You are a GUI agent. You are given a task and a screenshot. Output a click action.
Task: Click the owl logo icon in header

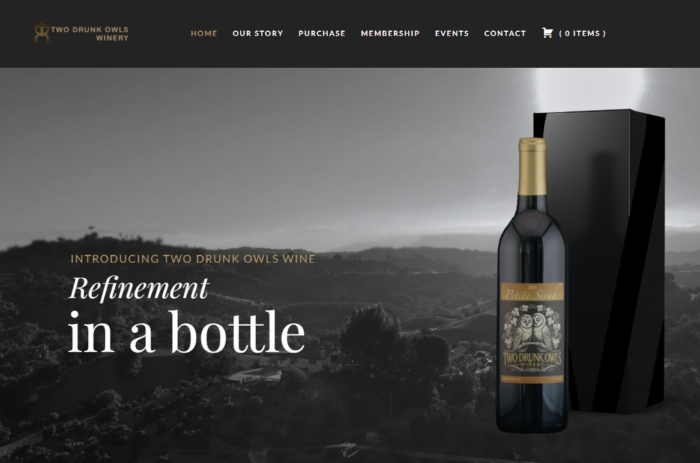tap(42, 34)
